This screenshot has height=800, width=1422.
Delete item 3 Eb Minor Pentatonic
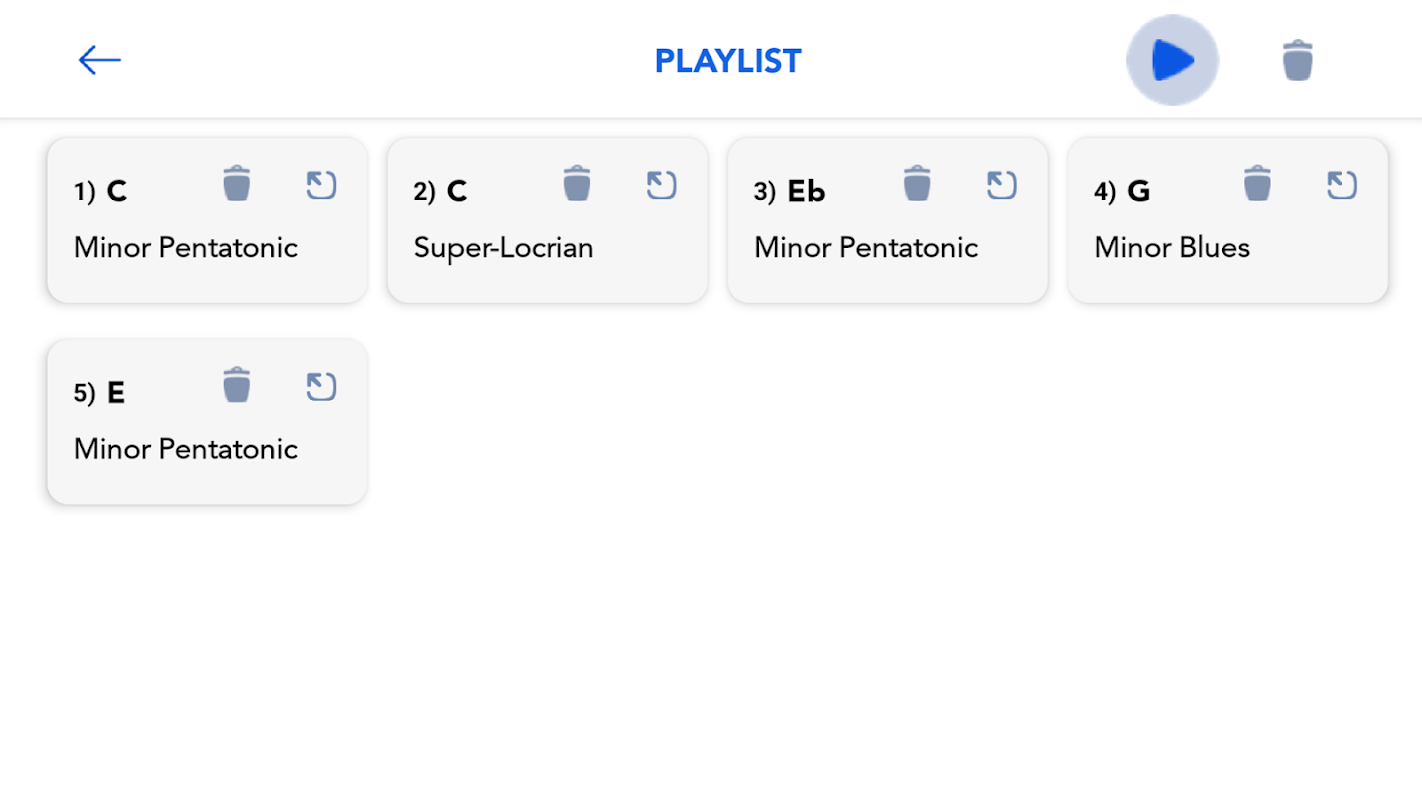pos(917,184)
